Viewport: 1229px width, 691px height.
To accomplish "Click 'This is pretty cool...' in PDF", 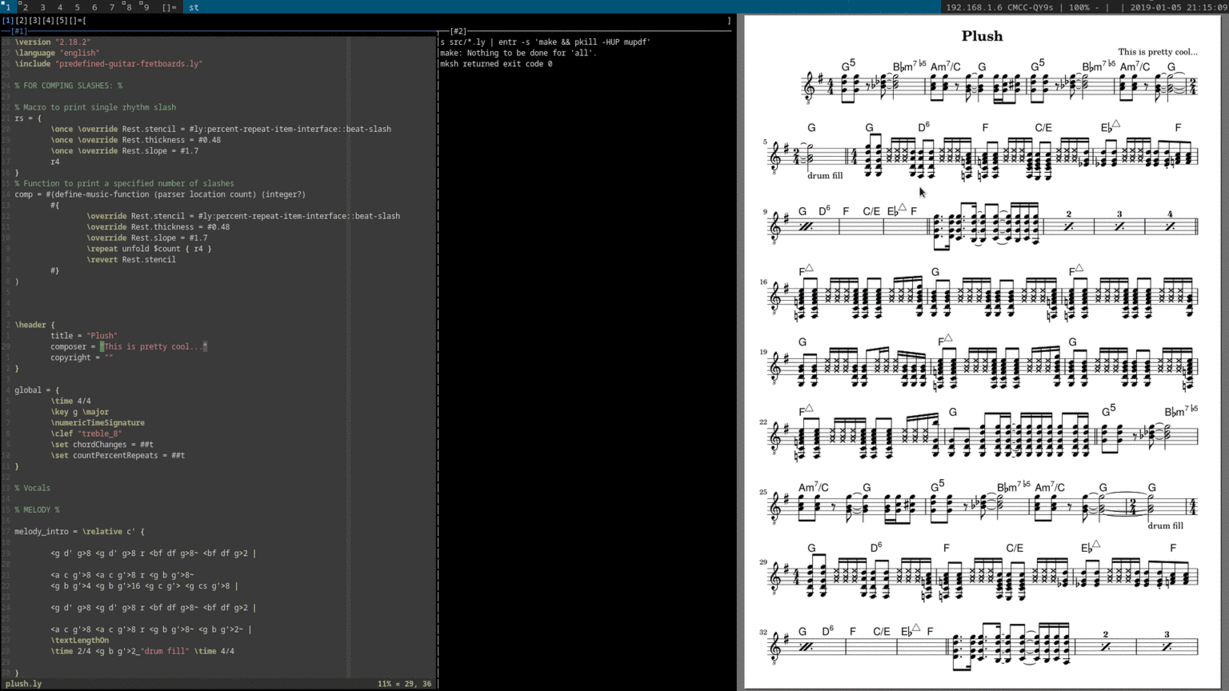I will pos(1157,51).
